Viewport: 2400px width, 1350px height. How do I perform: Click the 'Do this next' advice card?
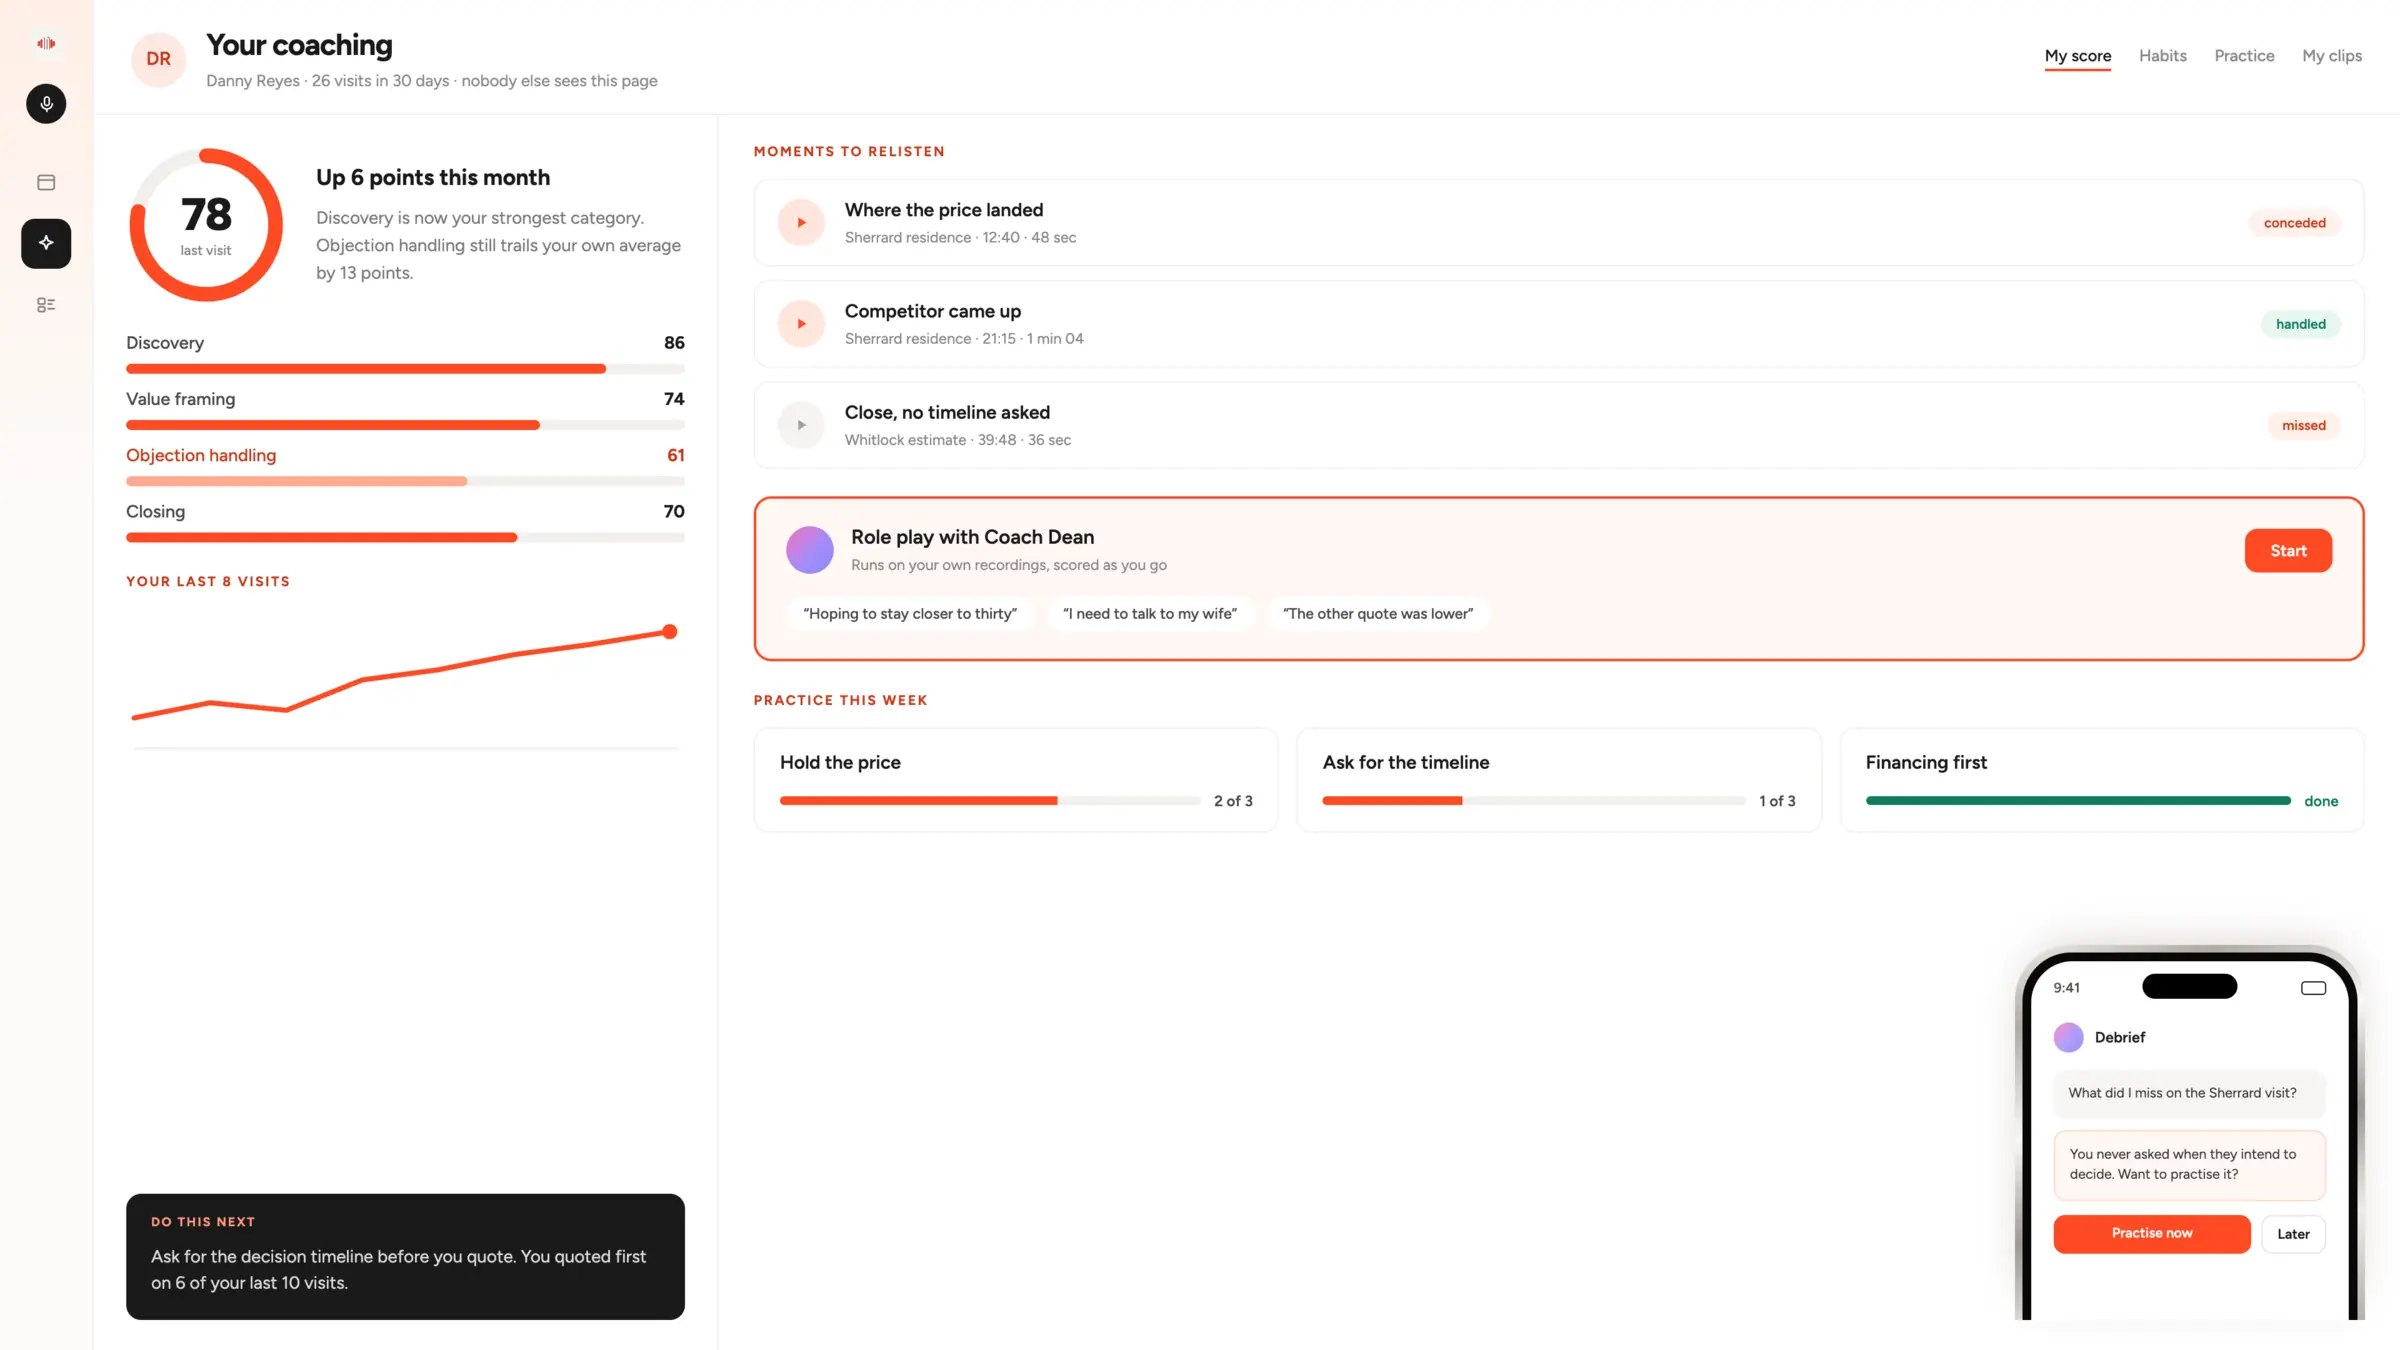click(405, 1256)
